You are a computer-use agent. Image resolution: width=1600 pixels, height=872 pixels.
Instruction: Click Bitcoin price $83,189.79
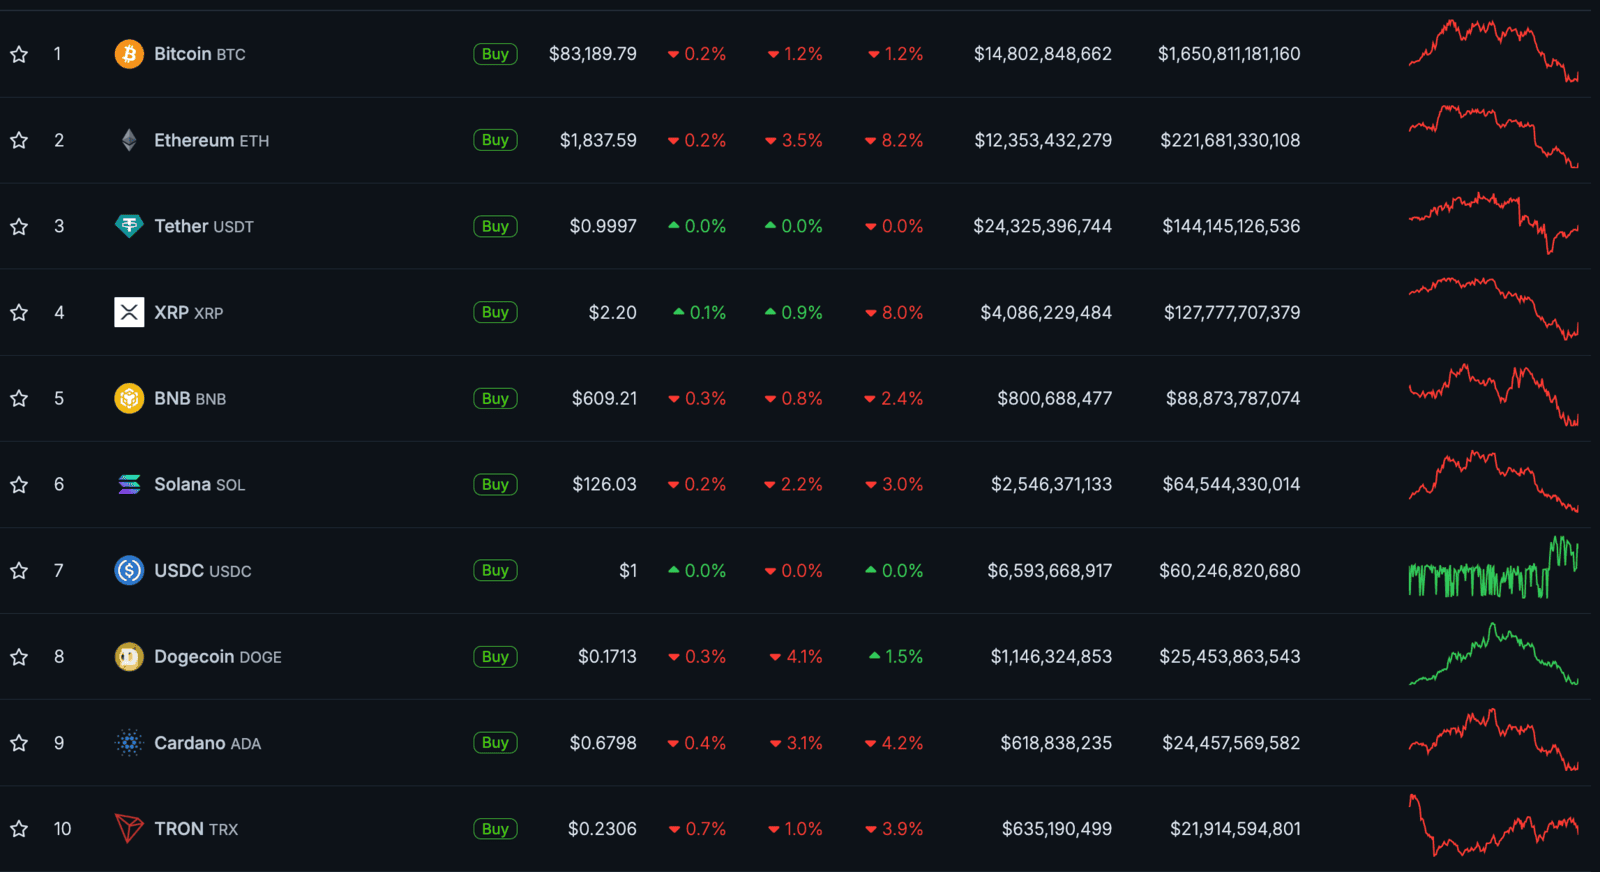pyautogui.click(x=593, y=54)
